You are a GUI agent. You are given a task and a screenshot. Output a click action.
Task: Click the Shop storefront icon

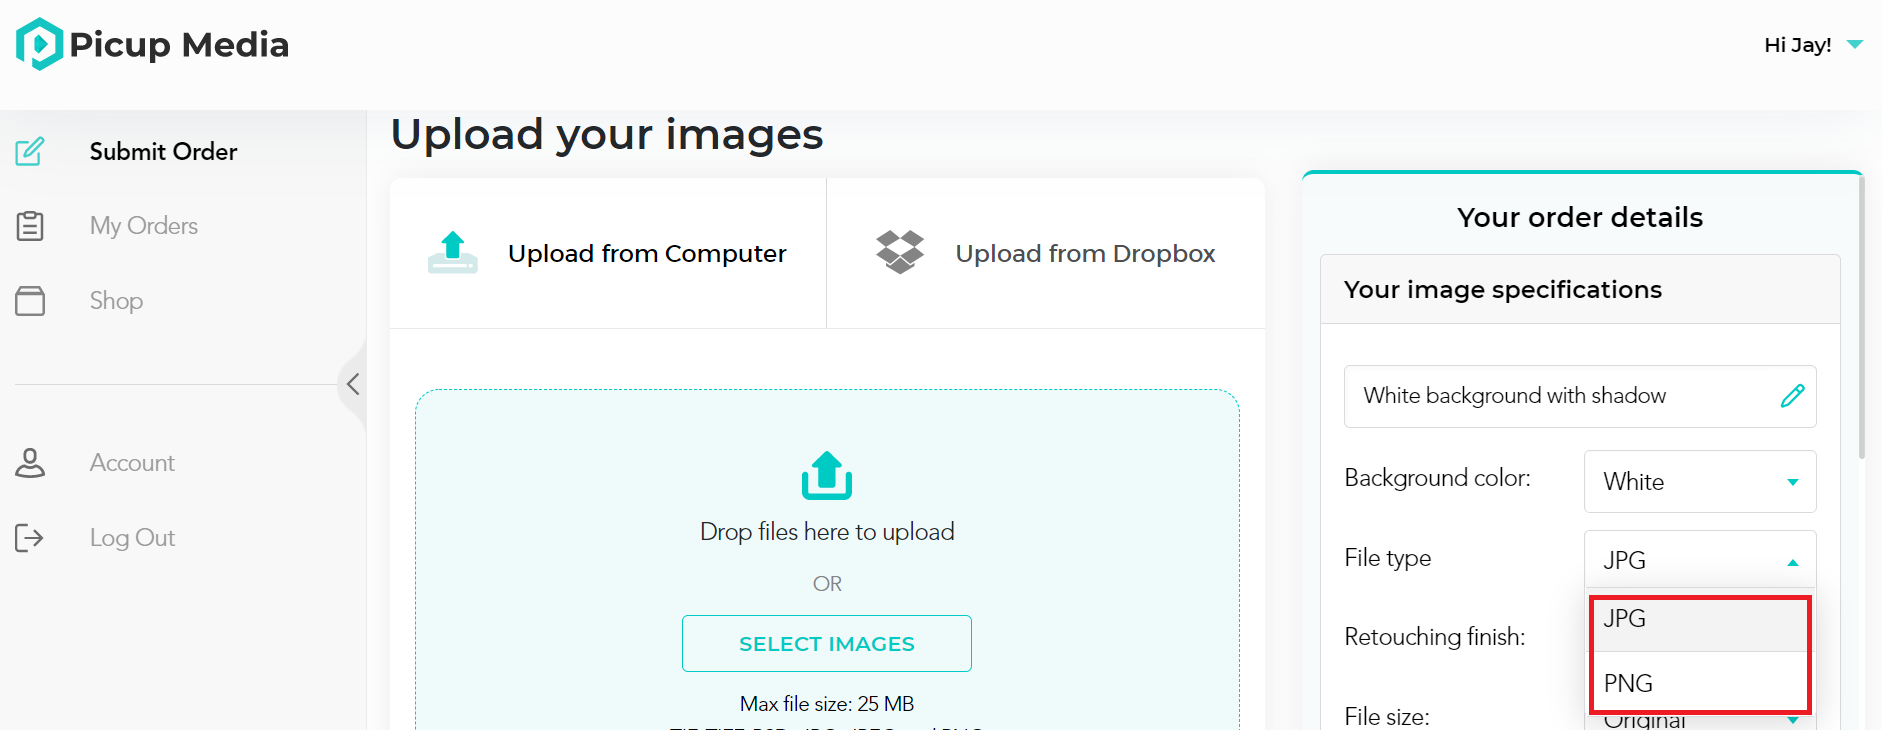pyautogui.click(x=30, y=301)
